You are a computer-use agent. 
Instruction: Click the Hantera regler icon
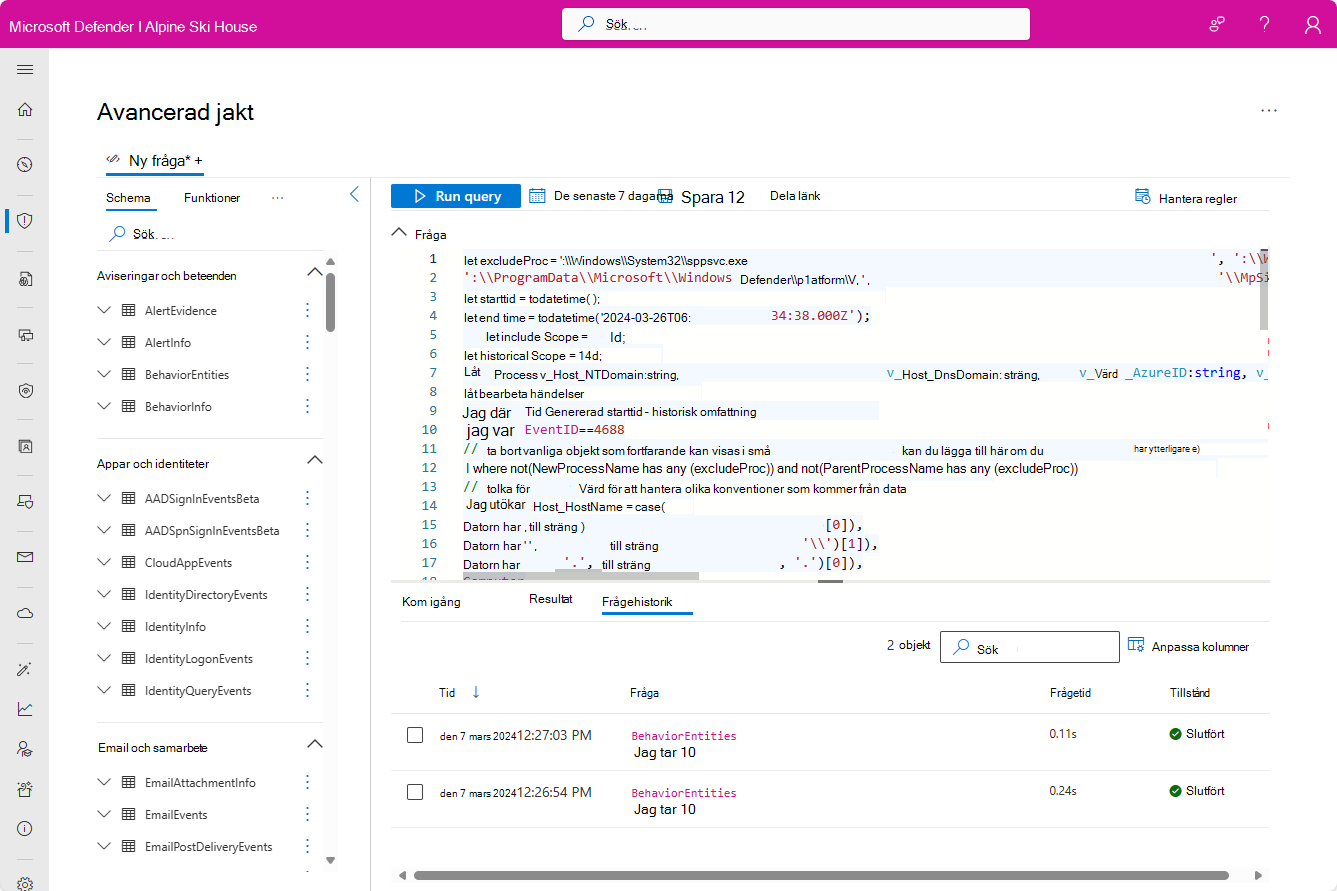pos(1142,196)
